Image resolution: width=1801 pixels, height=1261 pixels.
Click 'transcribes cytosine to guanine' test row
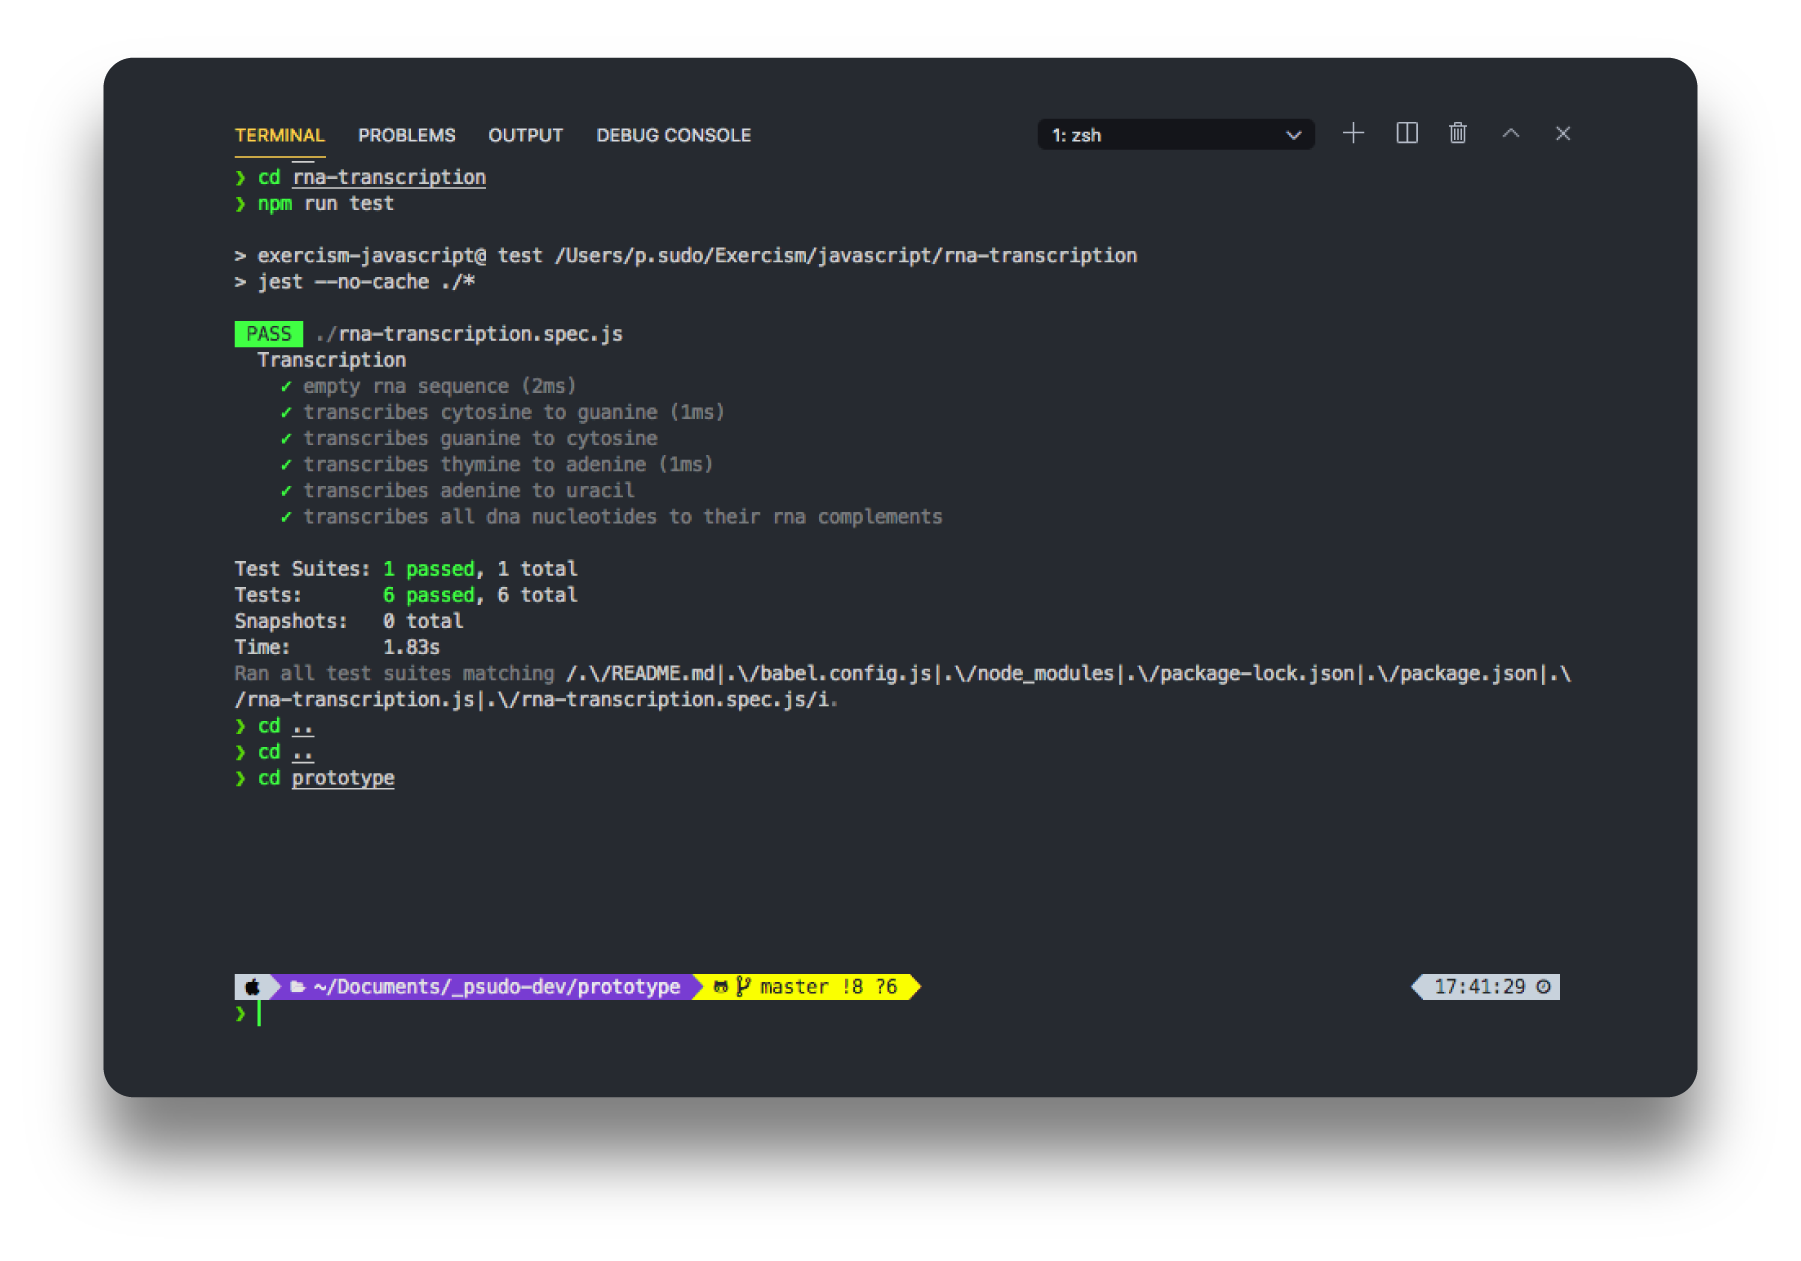(x=501, y=412)
